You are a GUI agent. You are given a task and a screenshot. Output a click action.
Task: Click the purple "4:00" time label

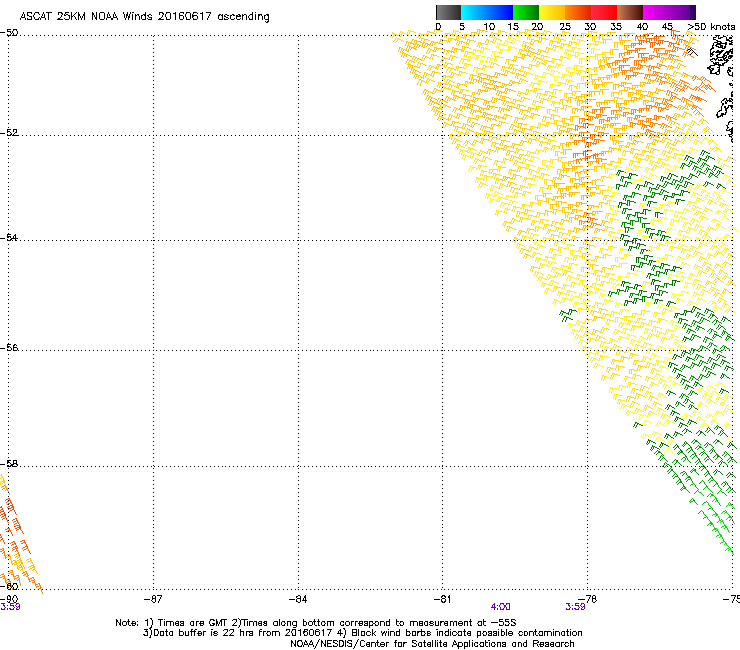[x=501, y=607]
